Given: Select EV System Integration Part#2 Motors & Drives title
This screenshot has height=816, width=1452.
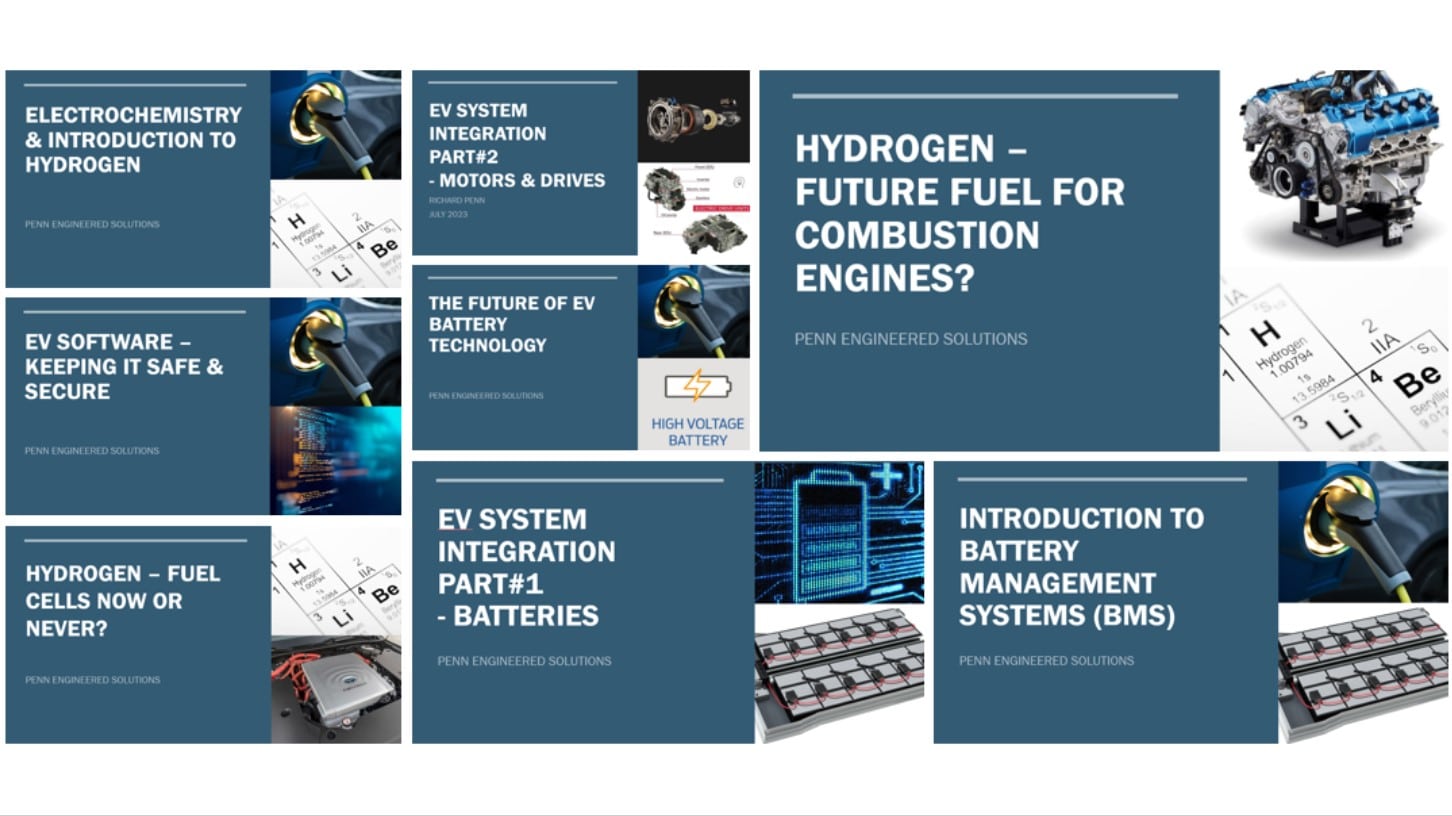Looking at the screenshot, I should pyautogui.click(x=516, y=145).
